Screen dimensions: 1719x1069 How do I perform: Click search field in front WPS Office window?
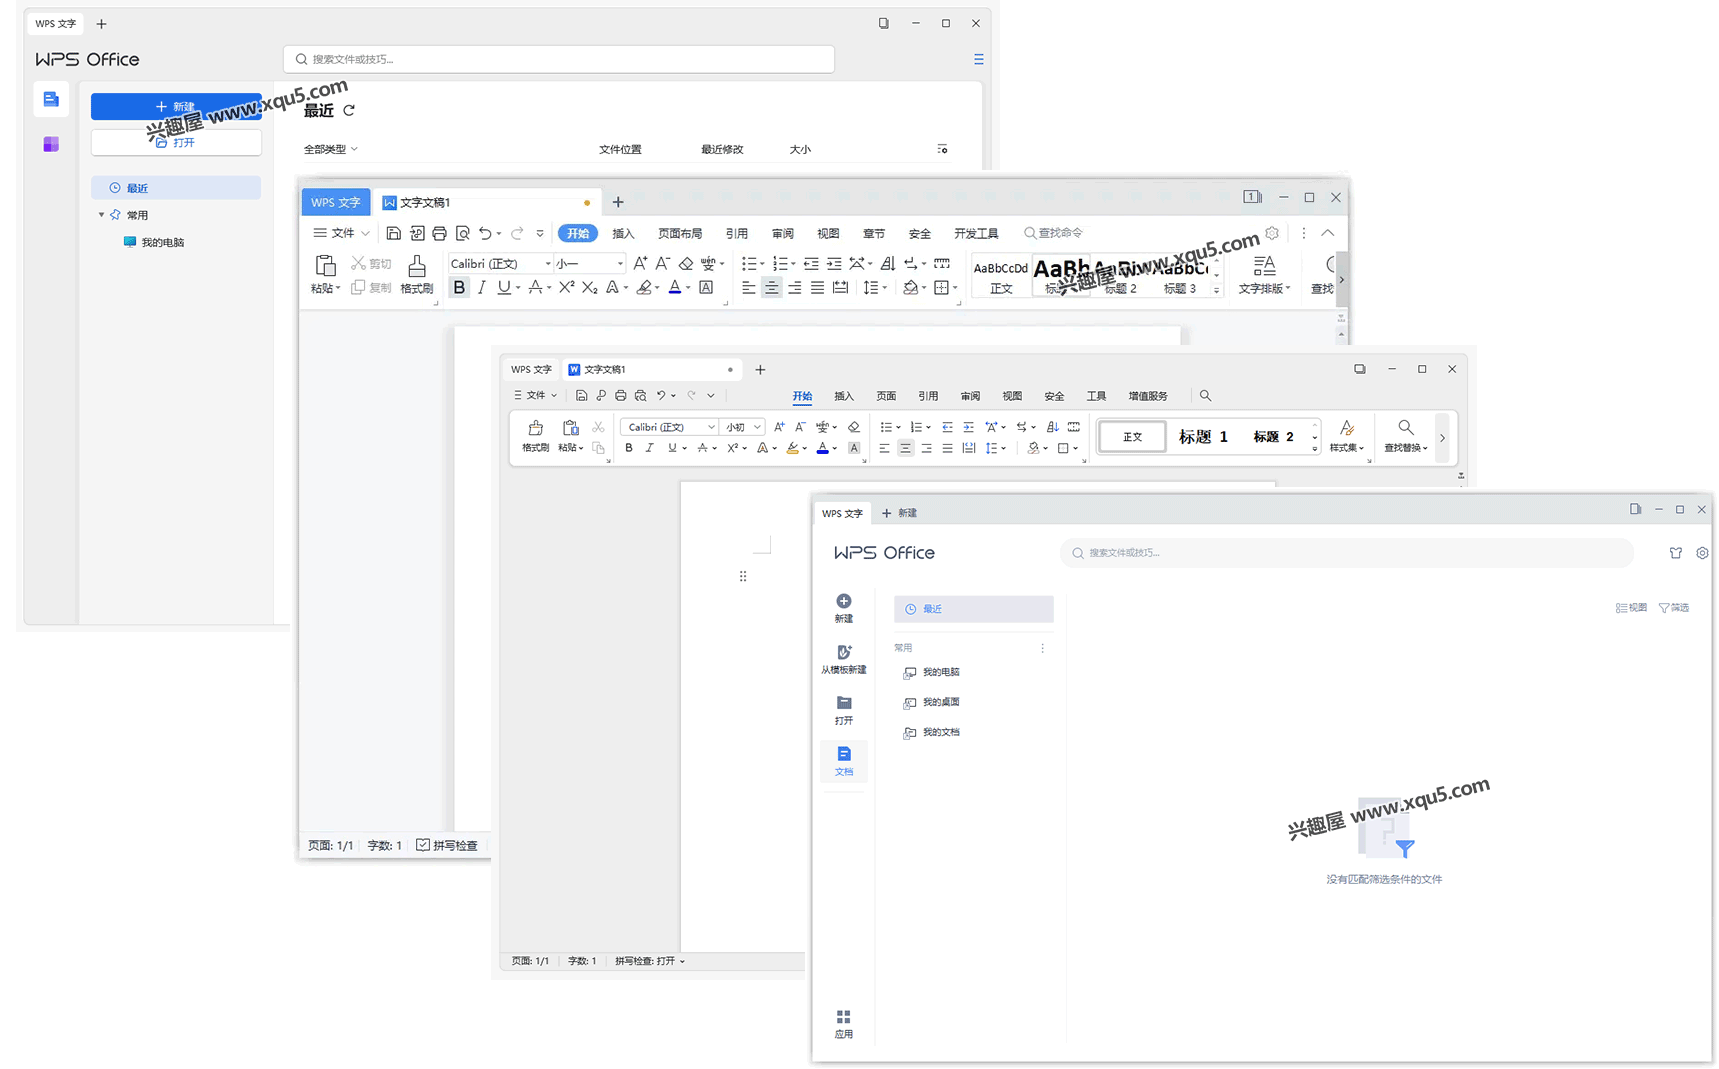(1346, 553)
